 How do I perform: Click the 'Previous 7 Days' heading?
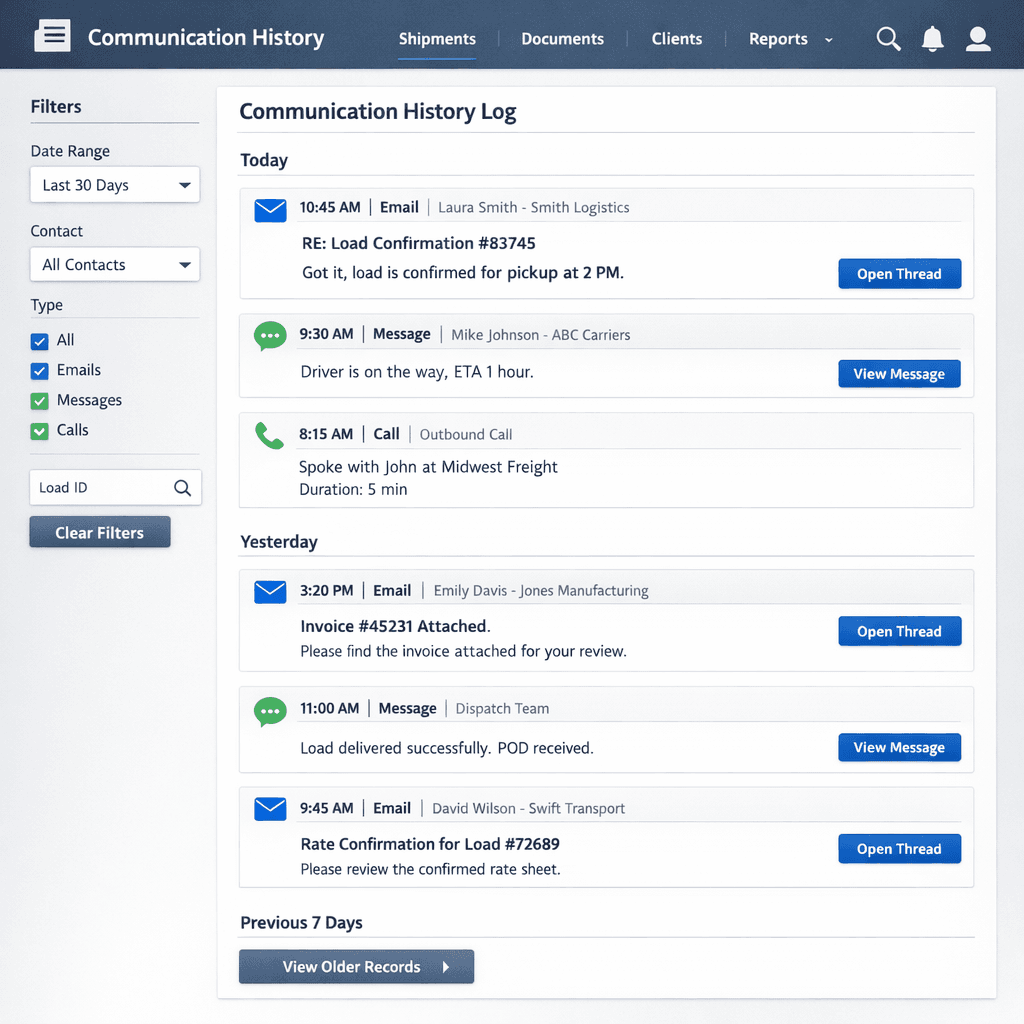tap(301, 923)
